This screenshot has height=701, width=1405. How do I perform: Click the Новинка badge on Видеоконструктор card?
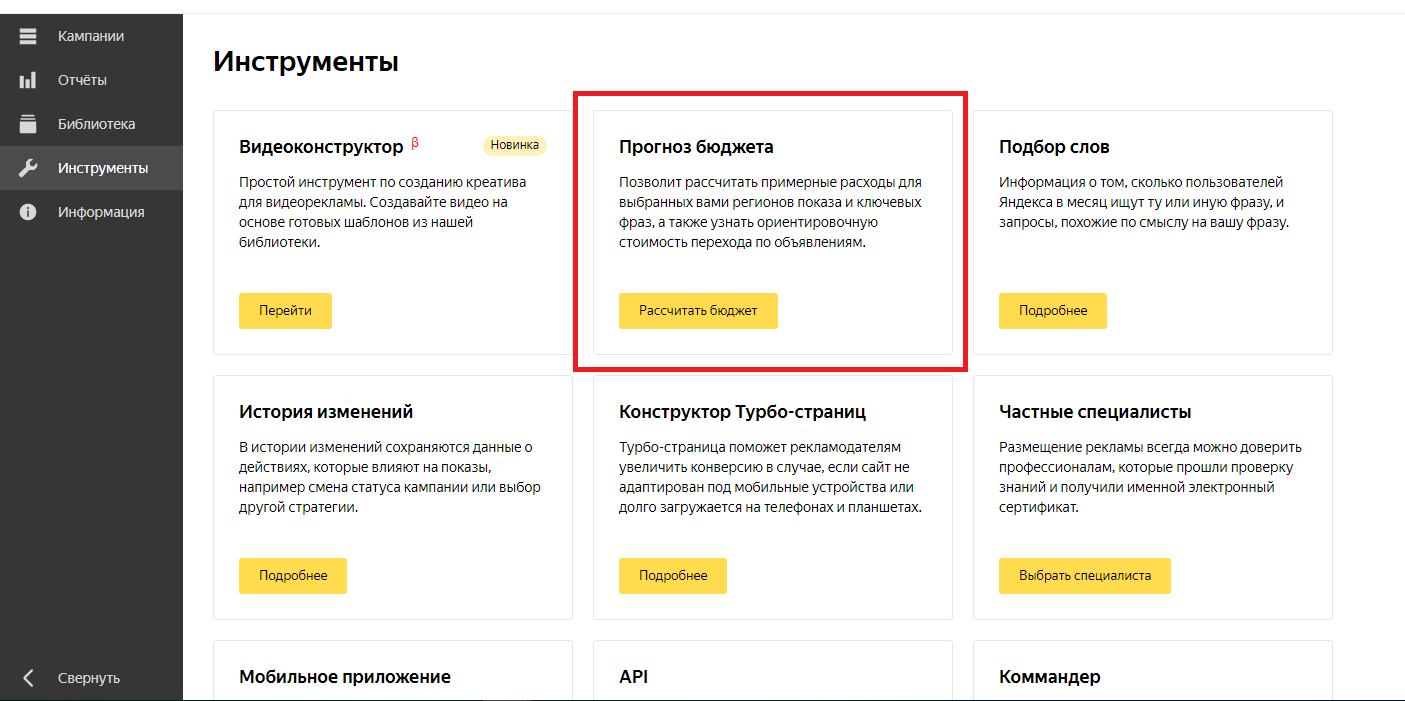click(514, 145)
